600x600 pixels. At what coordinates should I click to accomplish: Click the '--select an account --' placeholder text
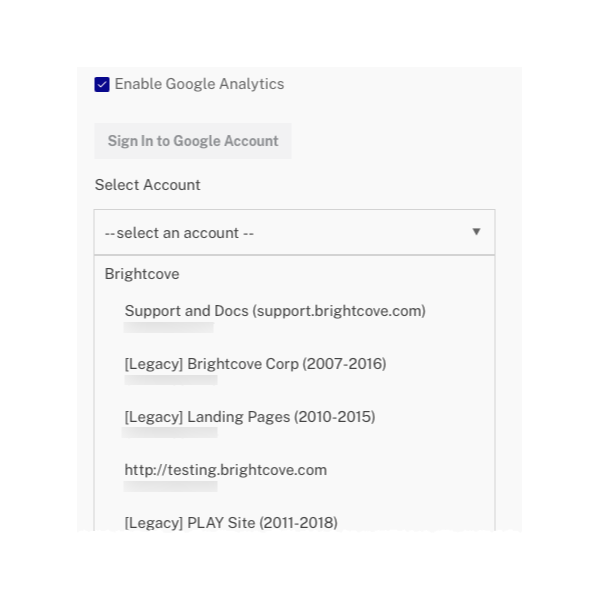pyautogui.click(x=180, y=233)
